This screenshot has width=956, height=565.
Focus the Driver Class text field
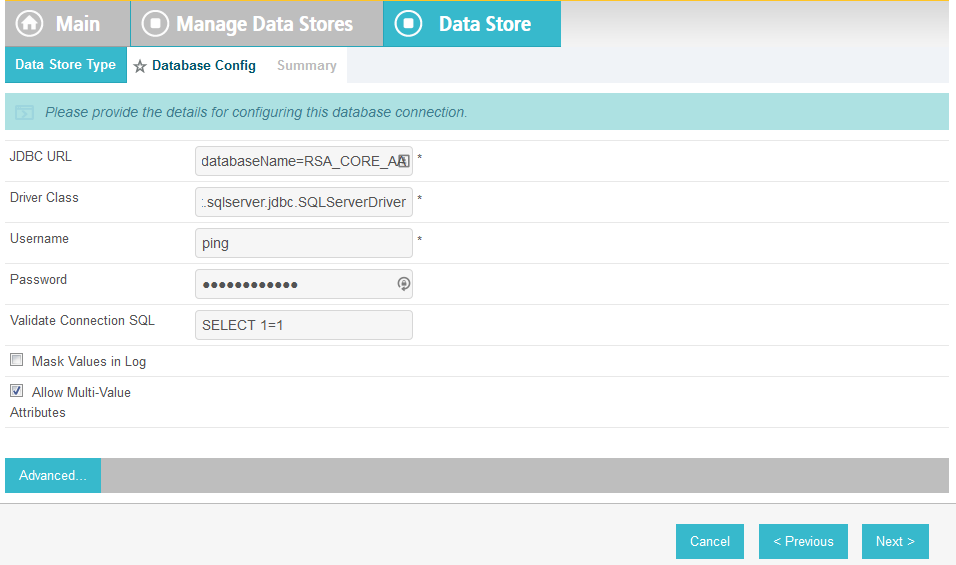click(x=303, y=202)
